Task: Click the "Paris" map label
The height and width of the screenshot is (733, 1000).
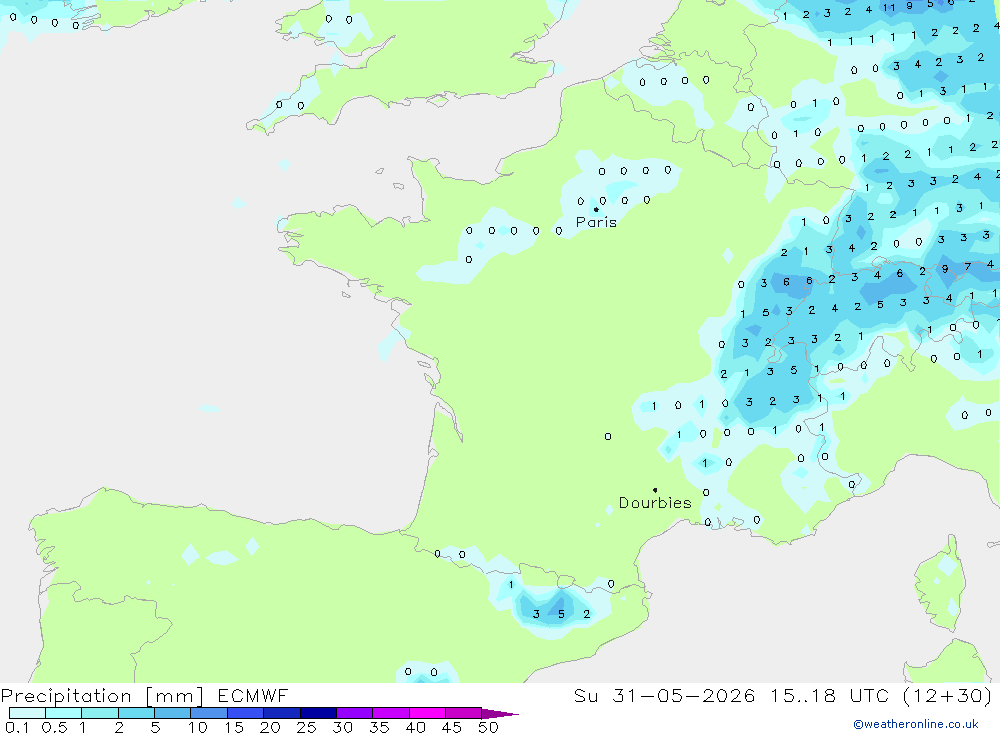Action: point(596,222)
